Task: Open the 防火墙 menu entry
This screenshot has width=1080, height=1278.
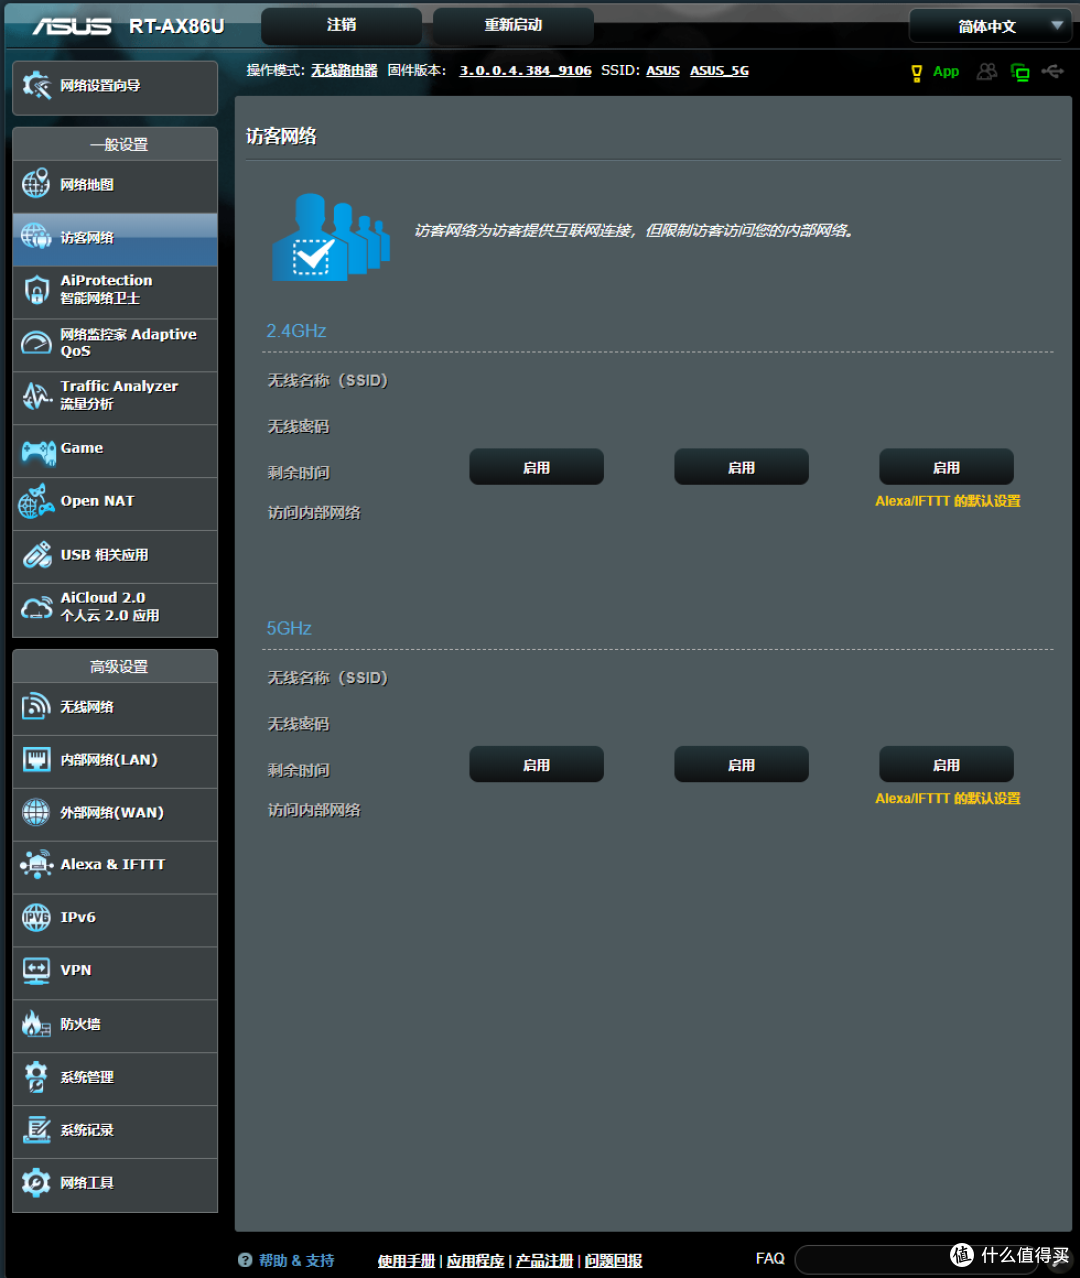Action: [x=115, y=1024]
